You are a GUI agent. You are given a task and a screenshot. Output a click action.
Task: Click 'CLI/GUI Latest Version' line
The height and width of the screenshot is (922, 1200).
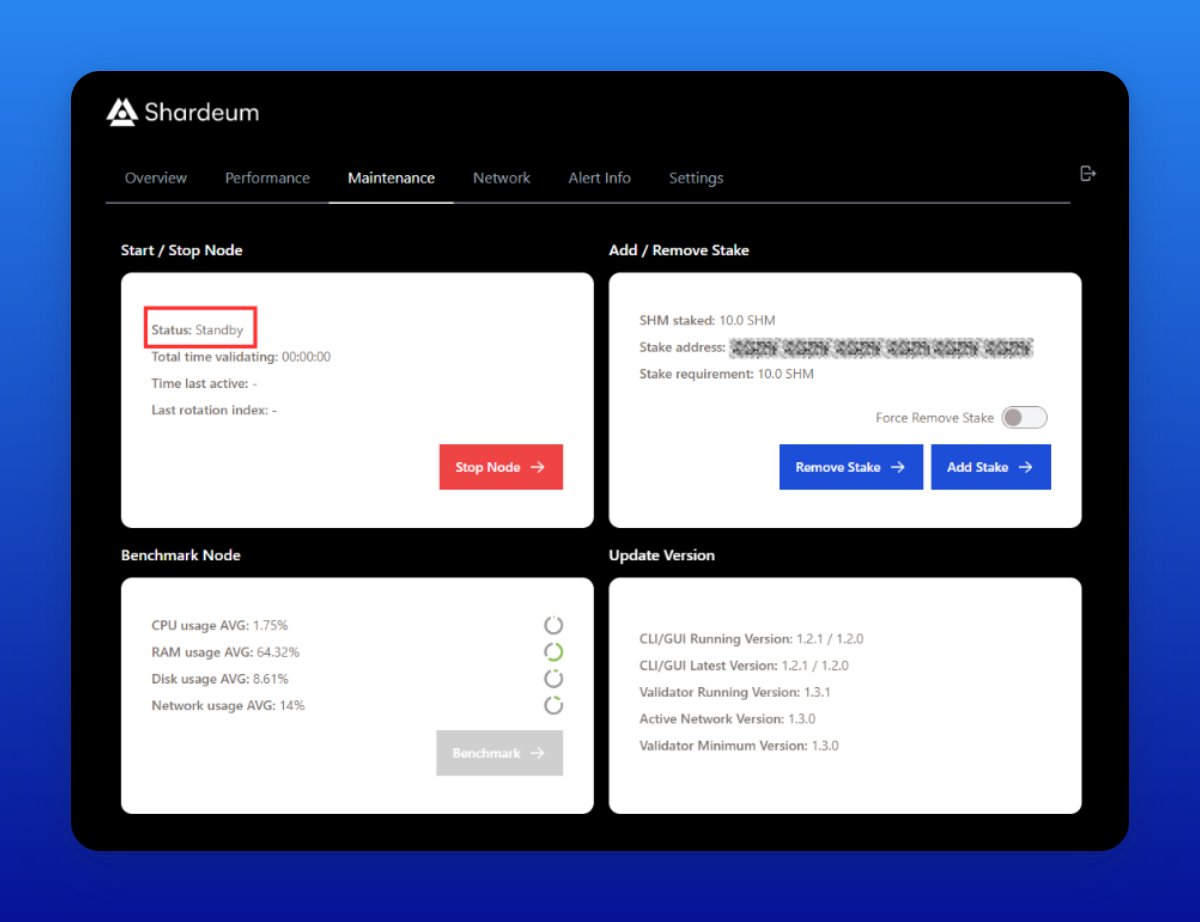tap(744, 666)
